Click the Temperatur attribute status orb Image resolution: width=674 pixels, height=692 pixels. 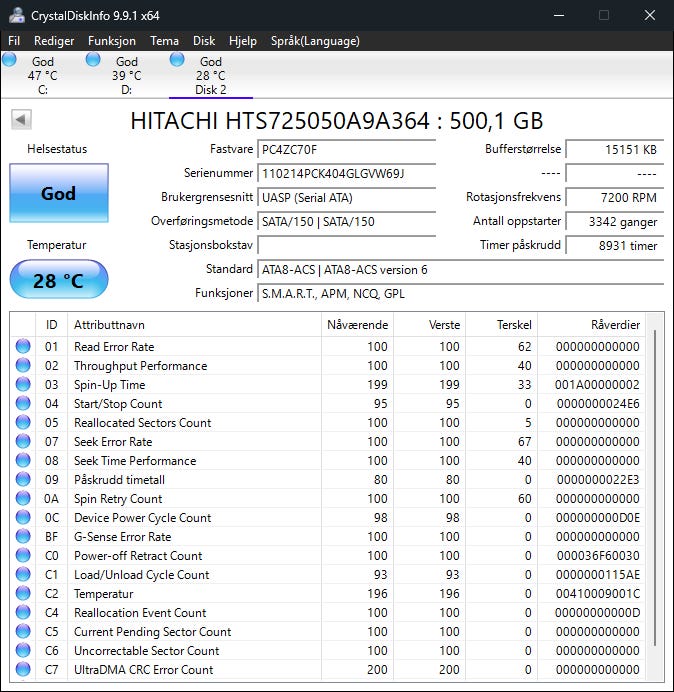click(x=23, y=594)
